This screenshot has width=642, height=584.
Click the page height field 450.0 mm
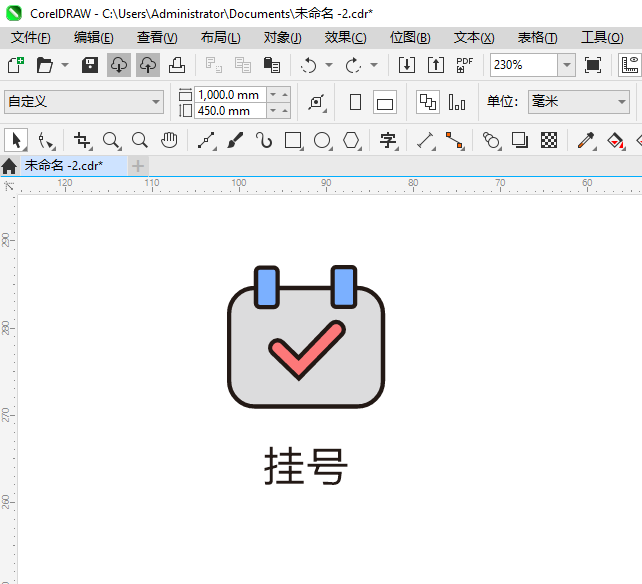click(230, 111)
